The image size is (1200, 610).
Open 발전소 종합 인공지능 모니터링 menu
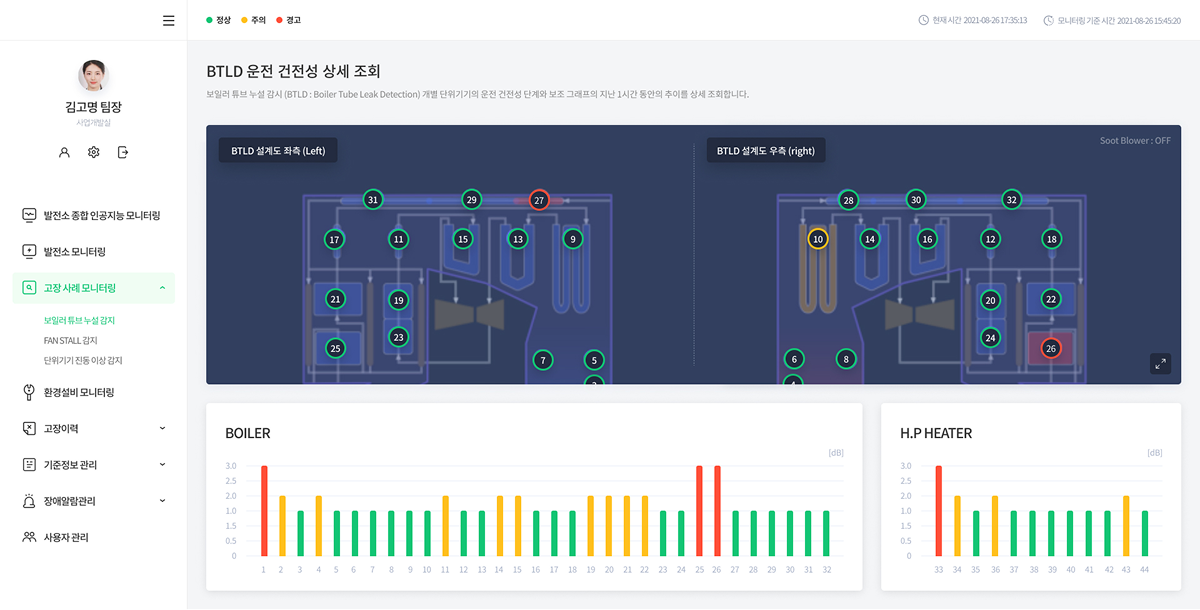tap(101, 215)
